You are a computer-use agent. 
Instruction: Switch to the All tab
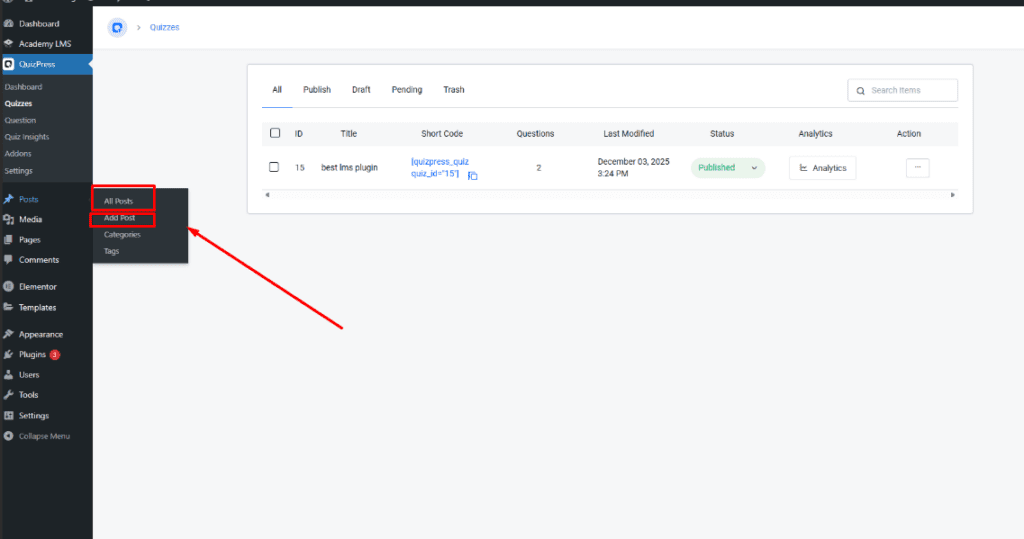(277, 90)
